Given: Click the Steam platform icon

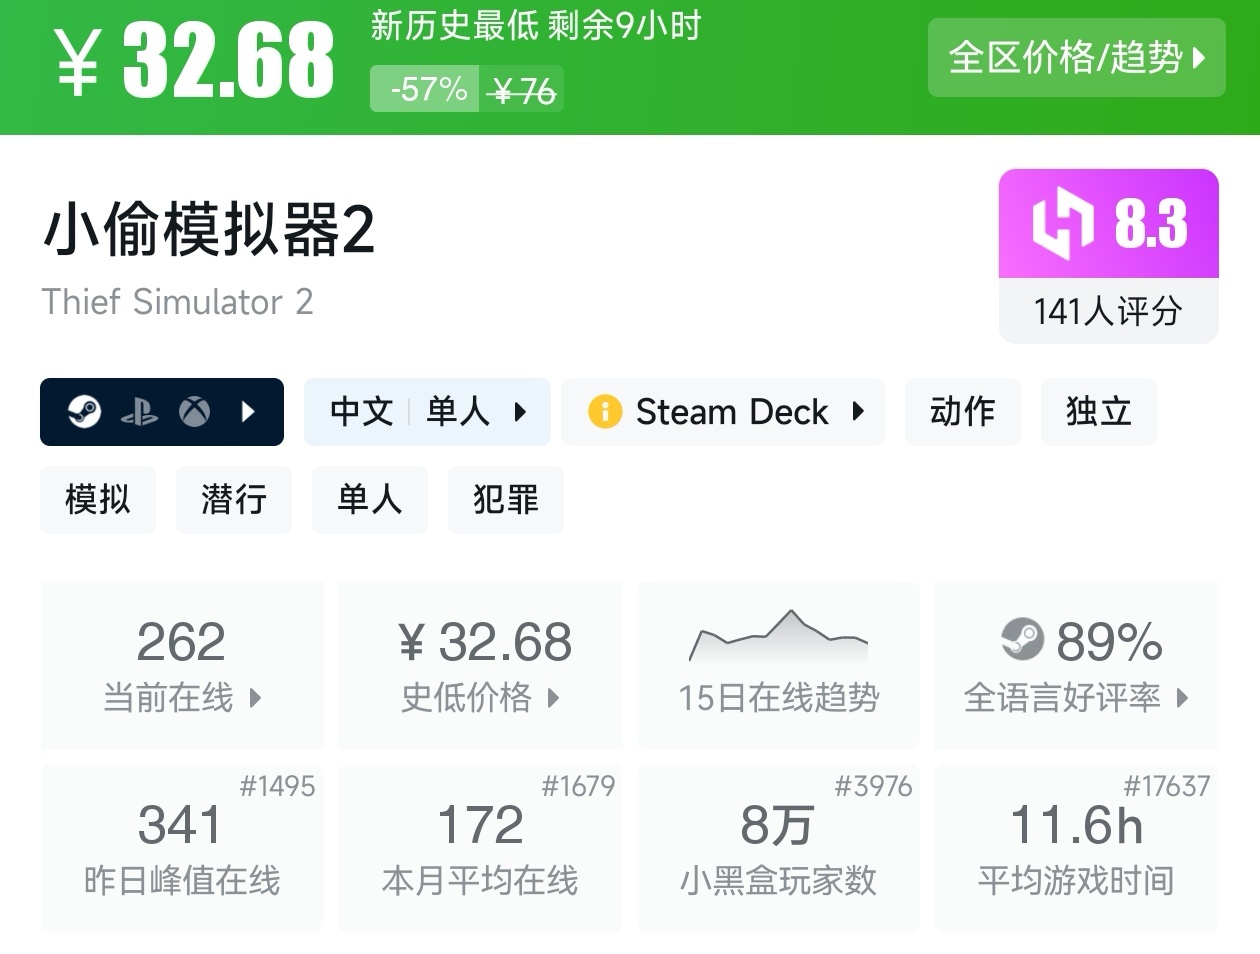Looking at the screenshot, I should (x=85, y=411).
